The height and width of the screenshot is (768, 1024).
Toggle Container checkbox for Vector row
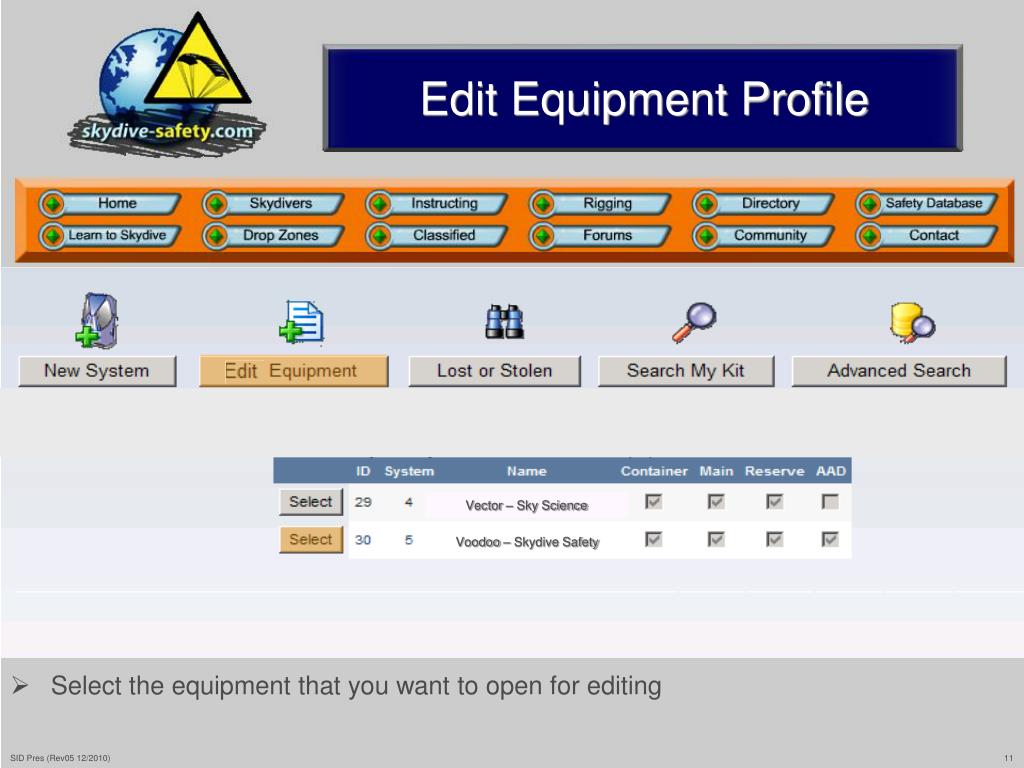click(653, 502)
